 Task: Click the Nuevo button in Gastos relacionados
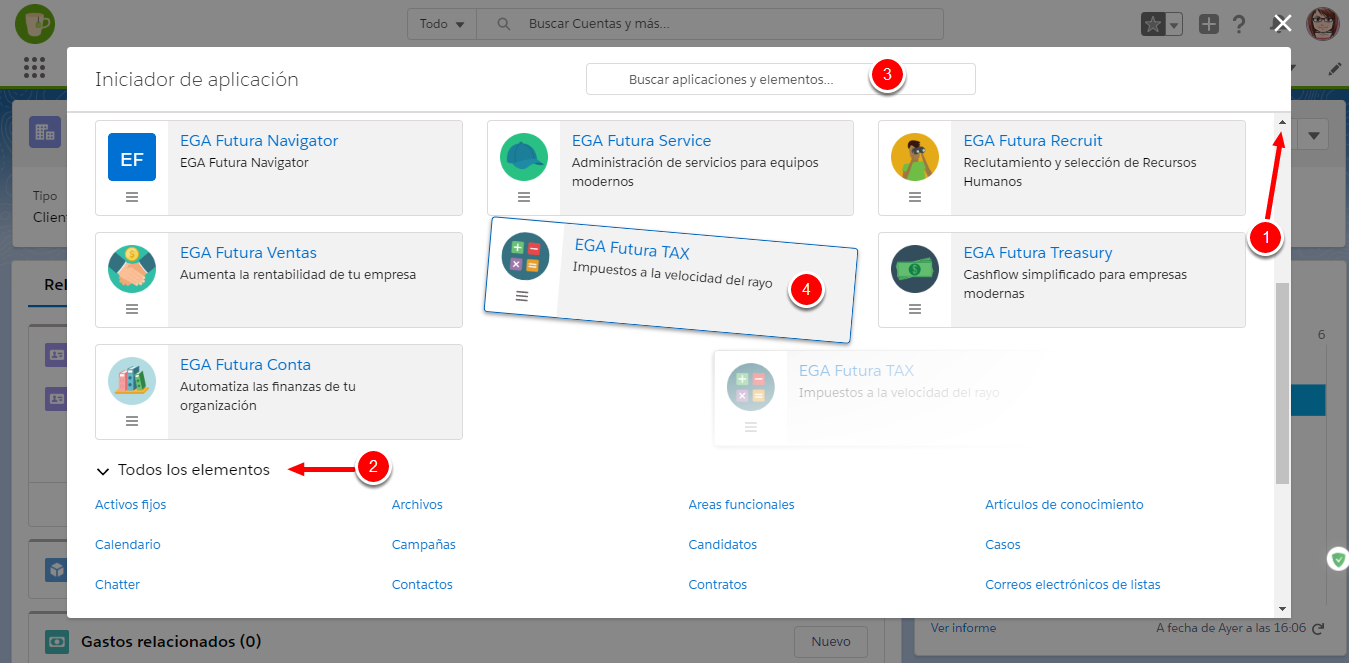[x=831, y=642]
